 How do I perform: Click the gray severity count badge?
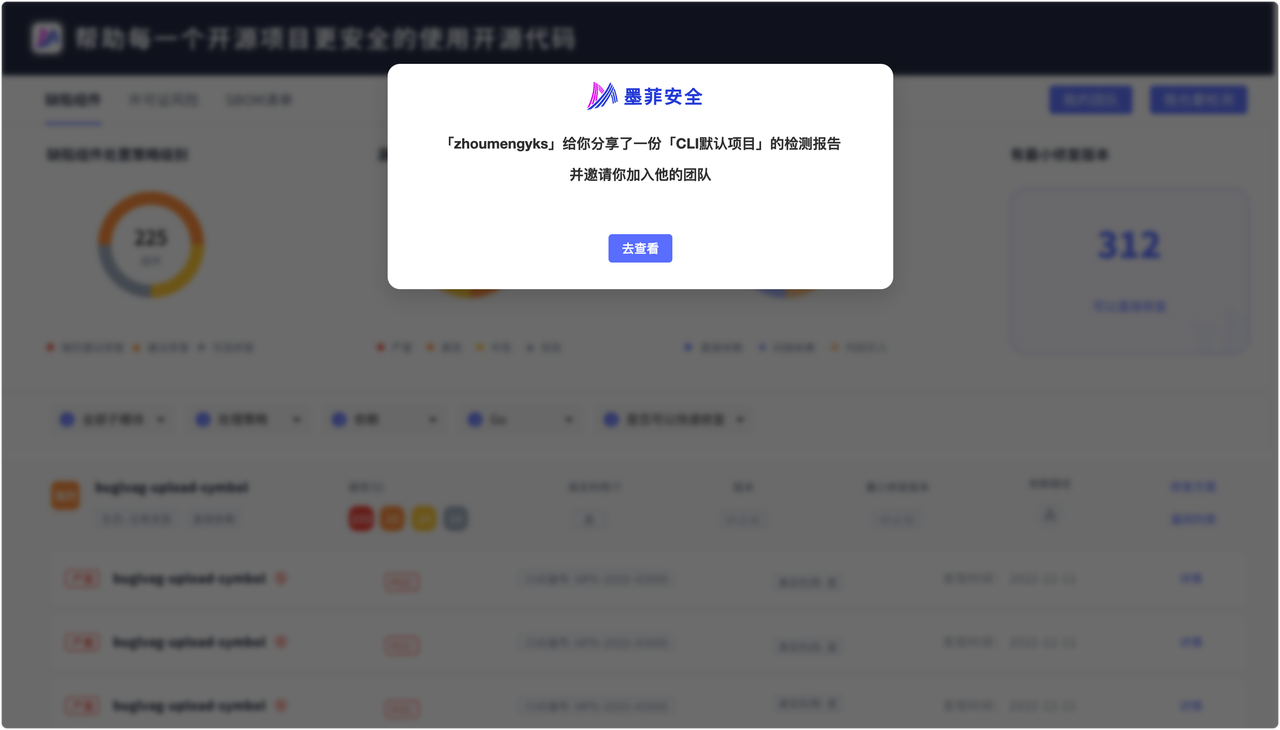coord(456,518)
